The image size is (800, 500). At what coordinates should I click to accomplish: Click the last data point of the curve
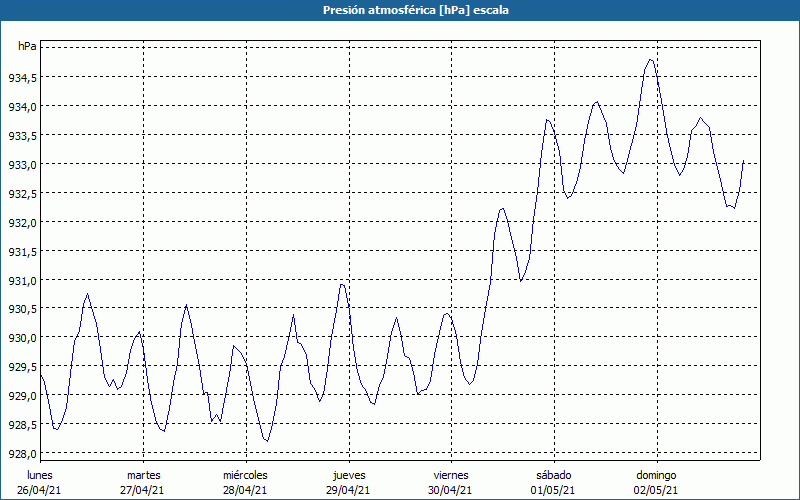click(744, 161)
